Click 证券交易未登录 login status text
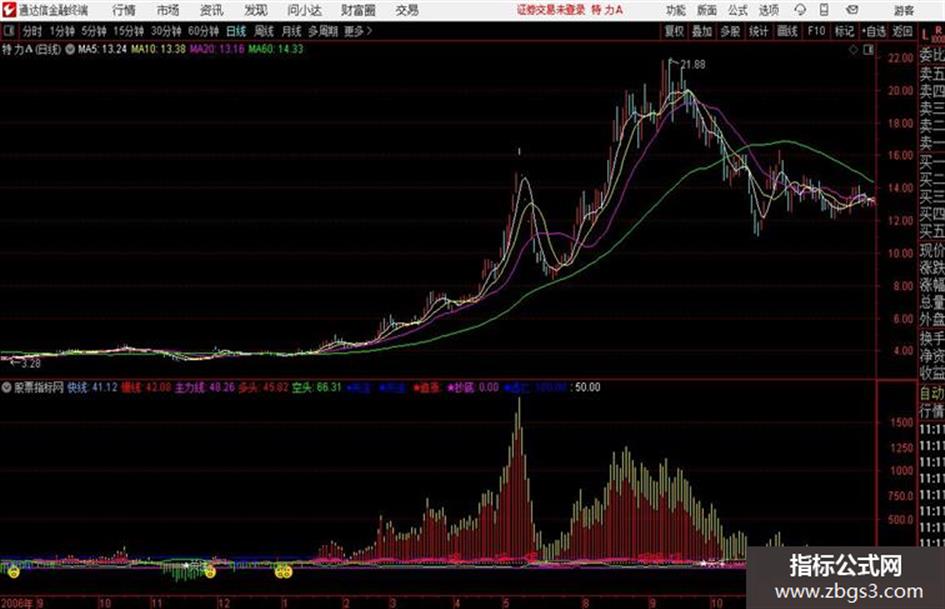 [x=551, y=10]
